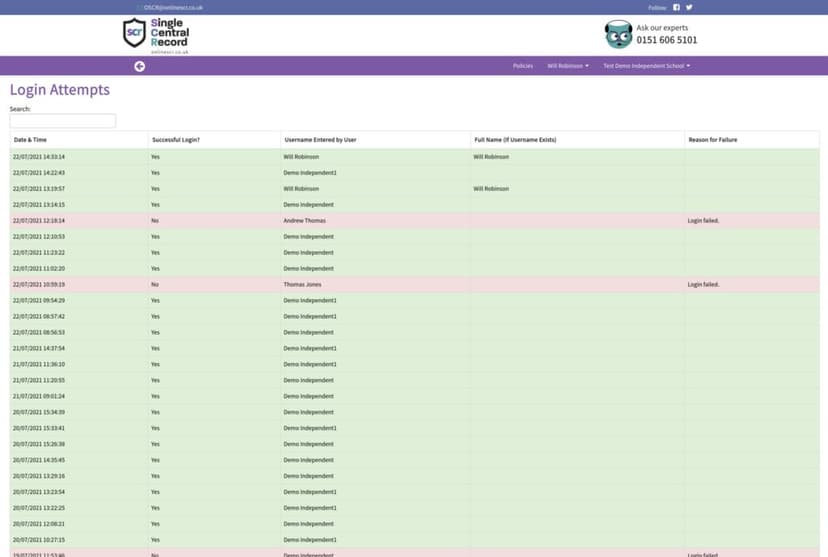Sort by Successful Login? column header
This screenshot has height=557, width=828.
click(176, 140)
